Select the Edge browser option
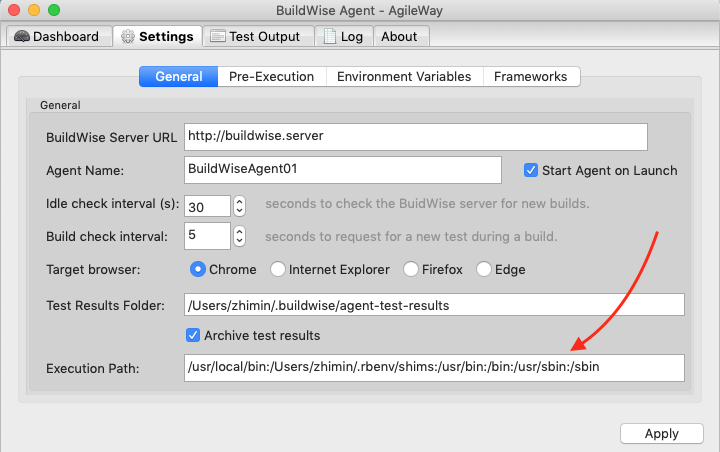This screenshot has width=720, height=452. [484, 269]
